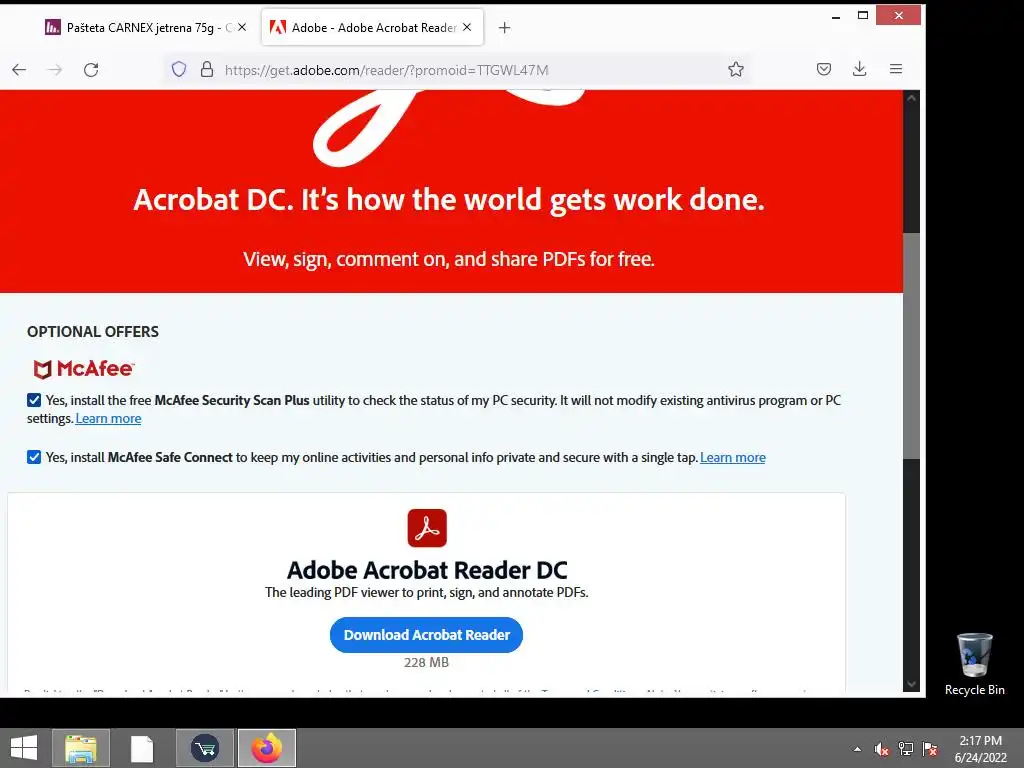This screenshot has height=768, width=1024.
Task: Click the taskbar clock showing 2:17 PM
Action: click(x=980, y=749)
